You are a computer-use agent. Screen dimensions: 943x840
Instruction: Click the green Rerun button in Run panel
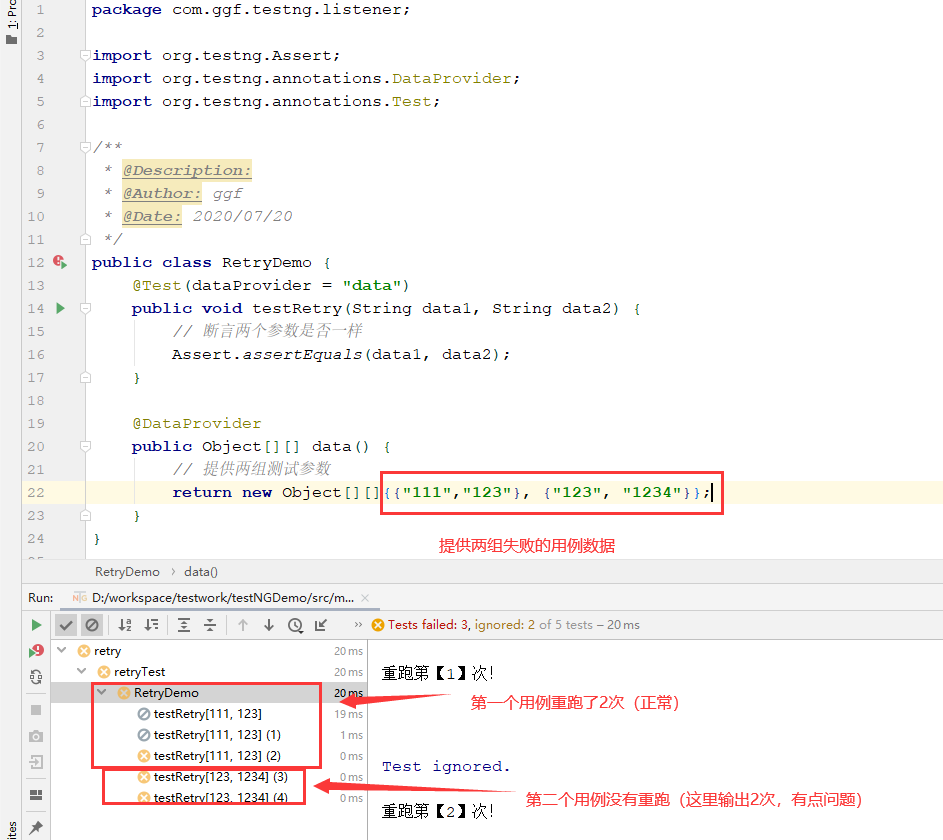pyautogui.click(x=36, y=625)
